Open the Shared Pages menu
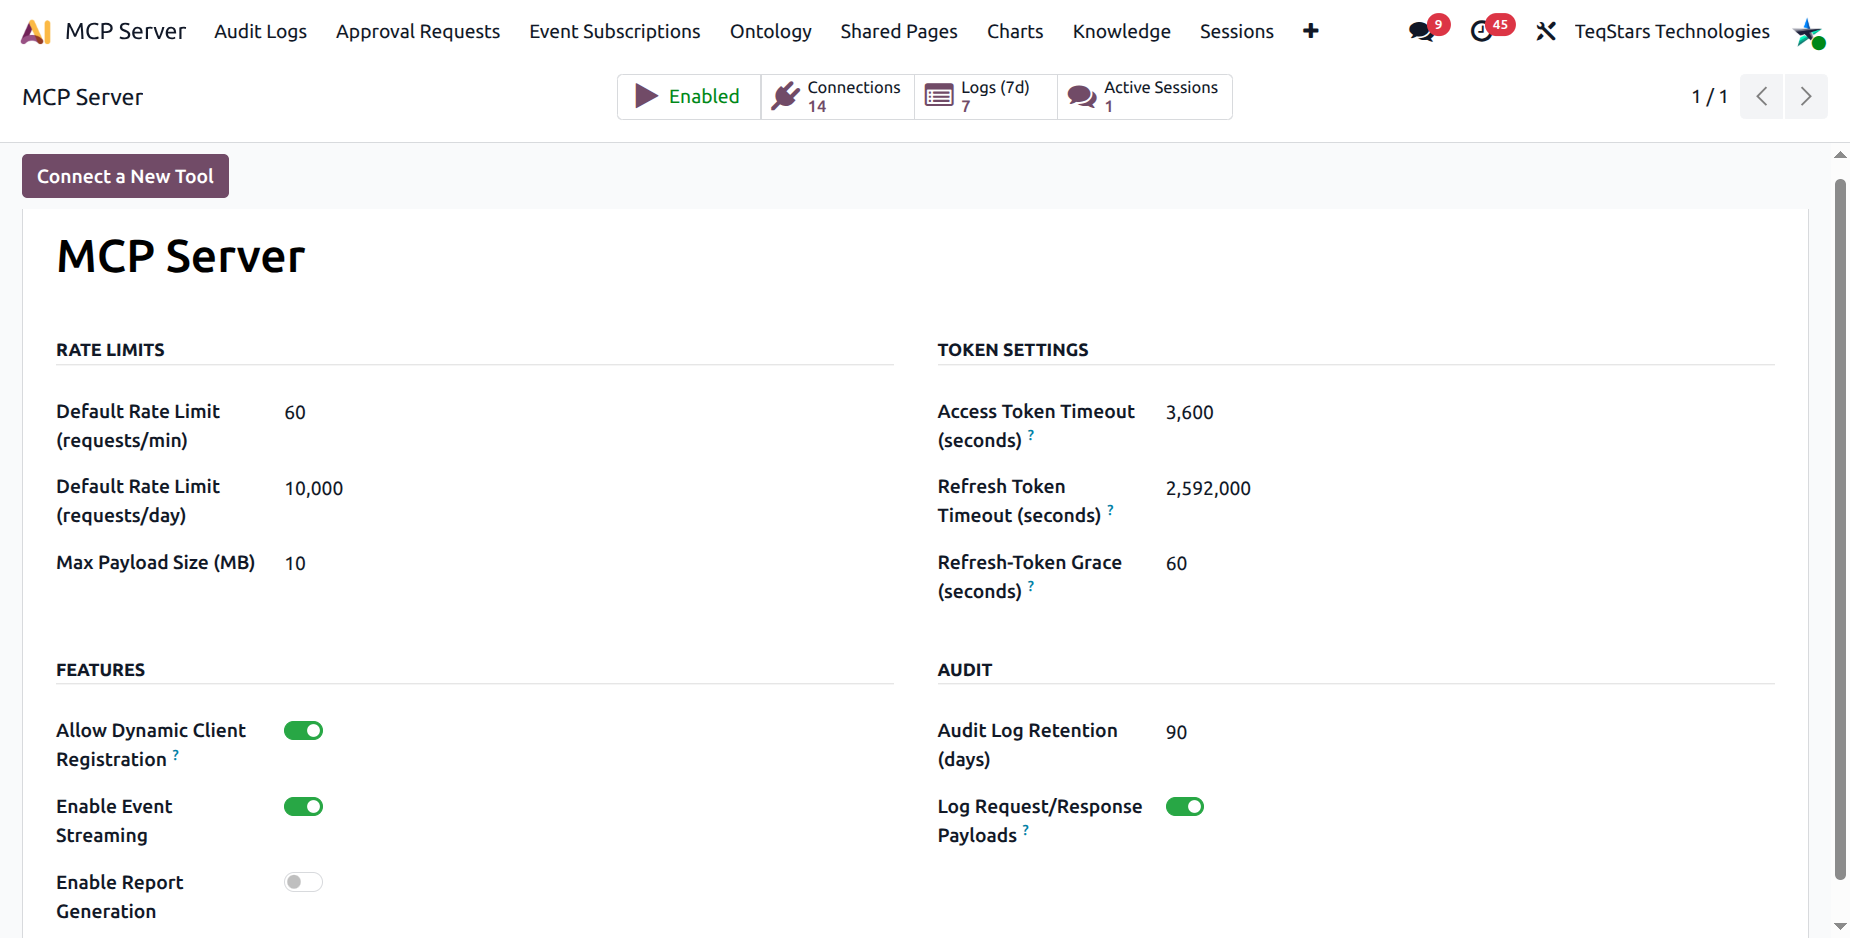This screenshot has width=1850, height=938. [x=899, y=31]
